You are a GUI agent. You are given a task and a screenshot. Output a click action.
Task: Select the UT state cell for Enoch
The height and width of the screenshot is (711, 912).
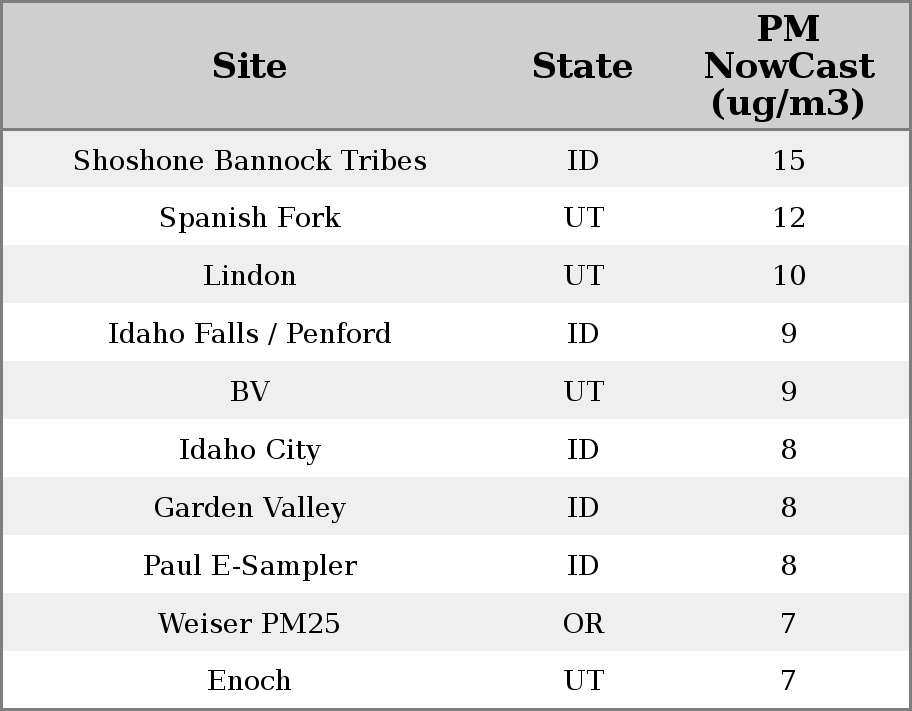[x=583, y=681]
